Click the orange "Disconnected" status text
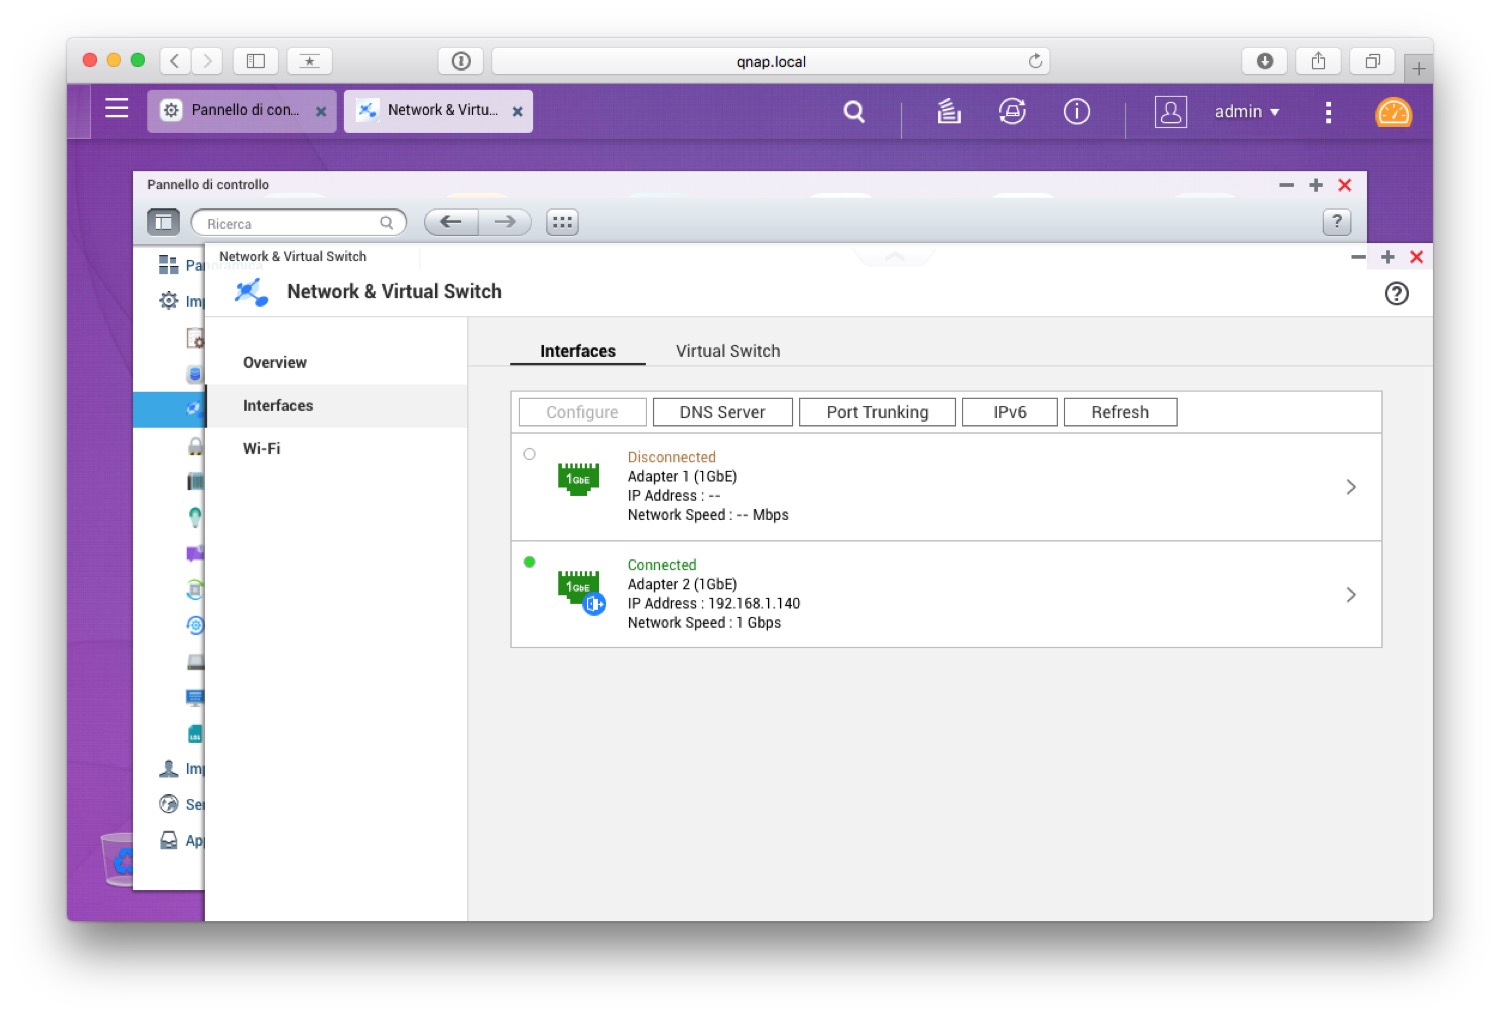 coord(672,457)
